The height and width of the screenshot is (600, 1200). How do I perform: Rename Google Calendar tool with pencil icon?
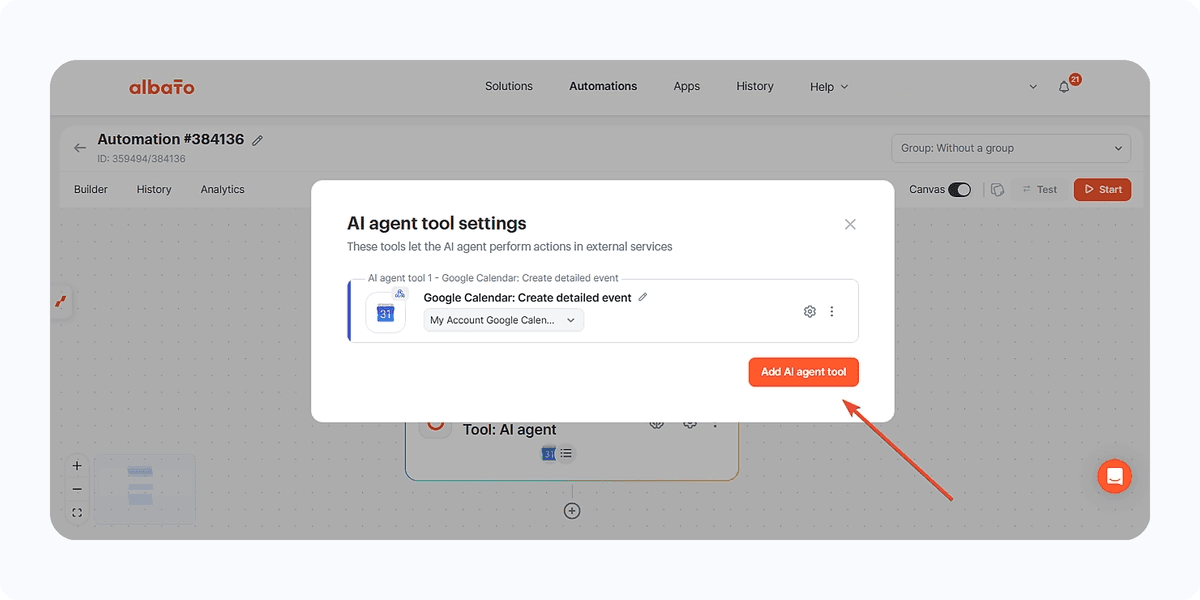[643, 297]
